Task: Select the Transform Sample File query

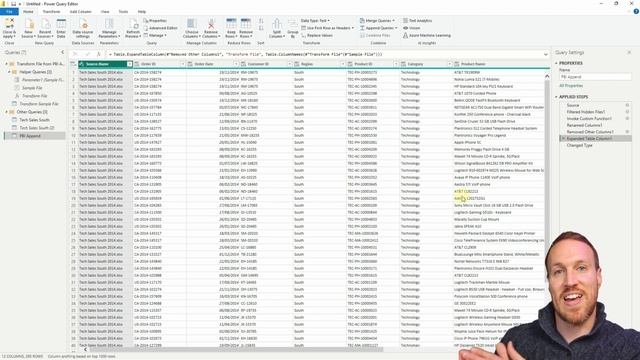Action: 39,104
